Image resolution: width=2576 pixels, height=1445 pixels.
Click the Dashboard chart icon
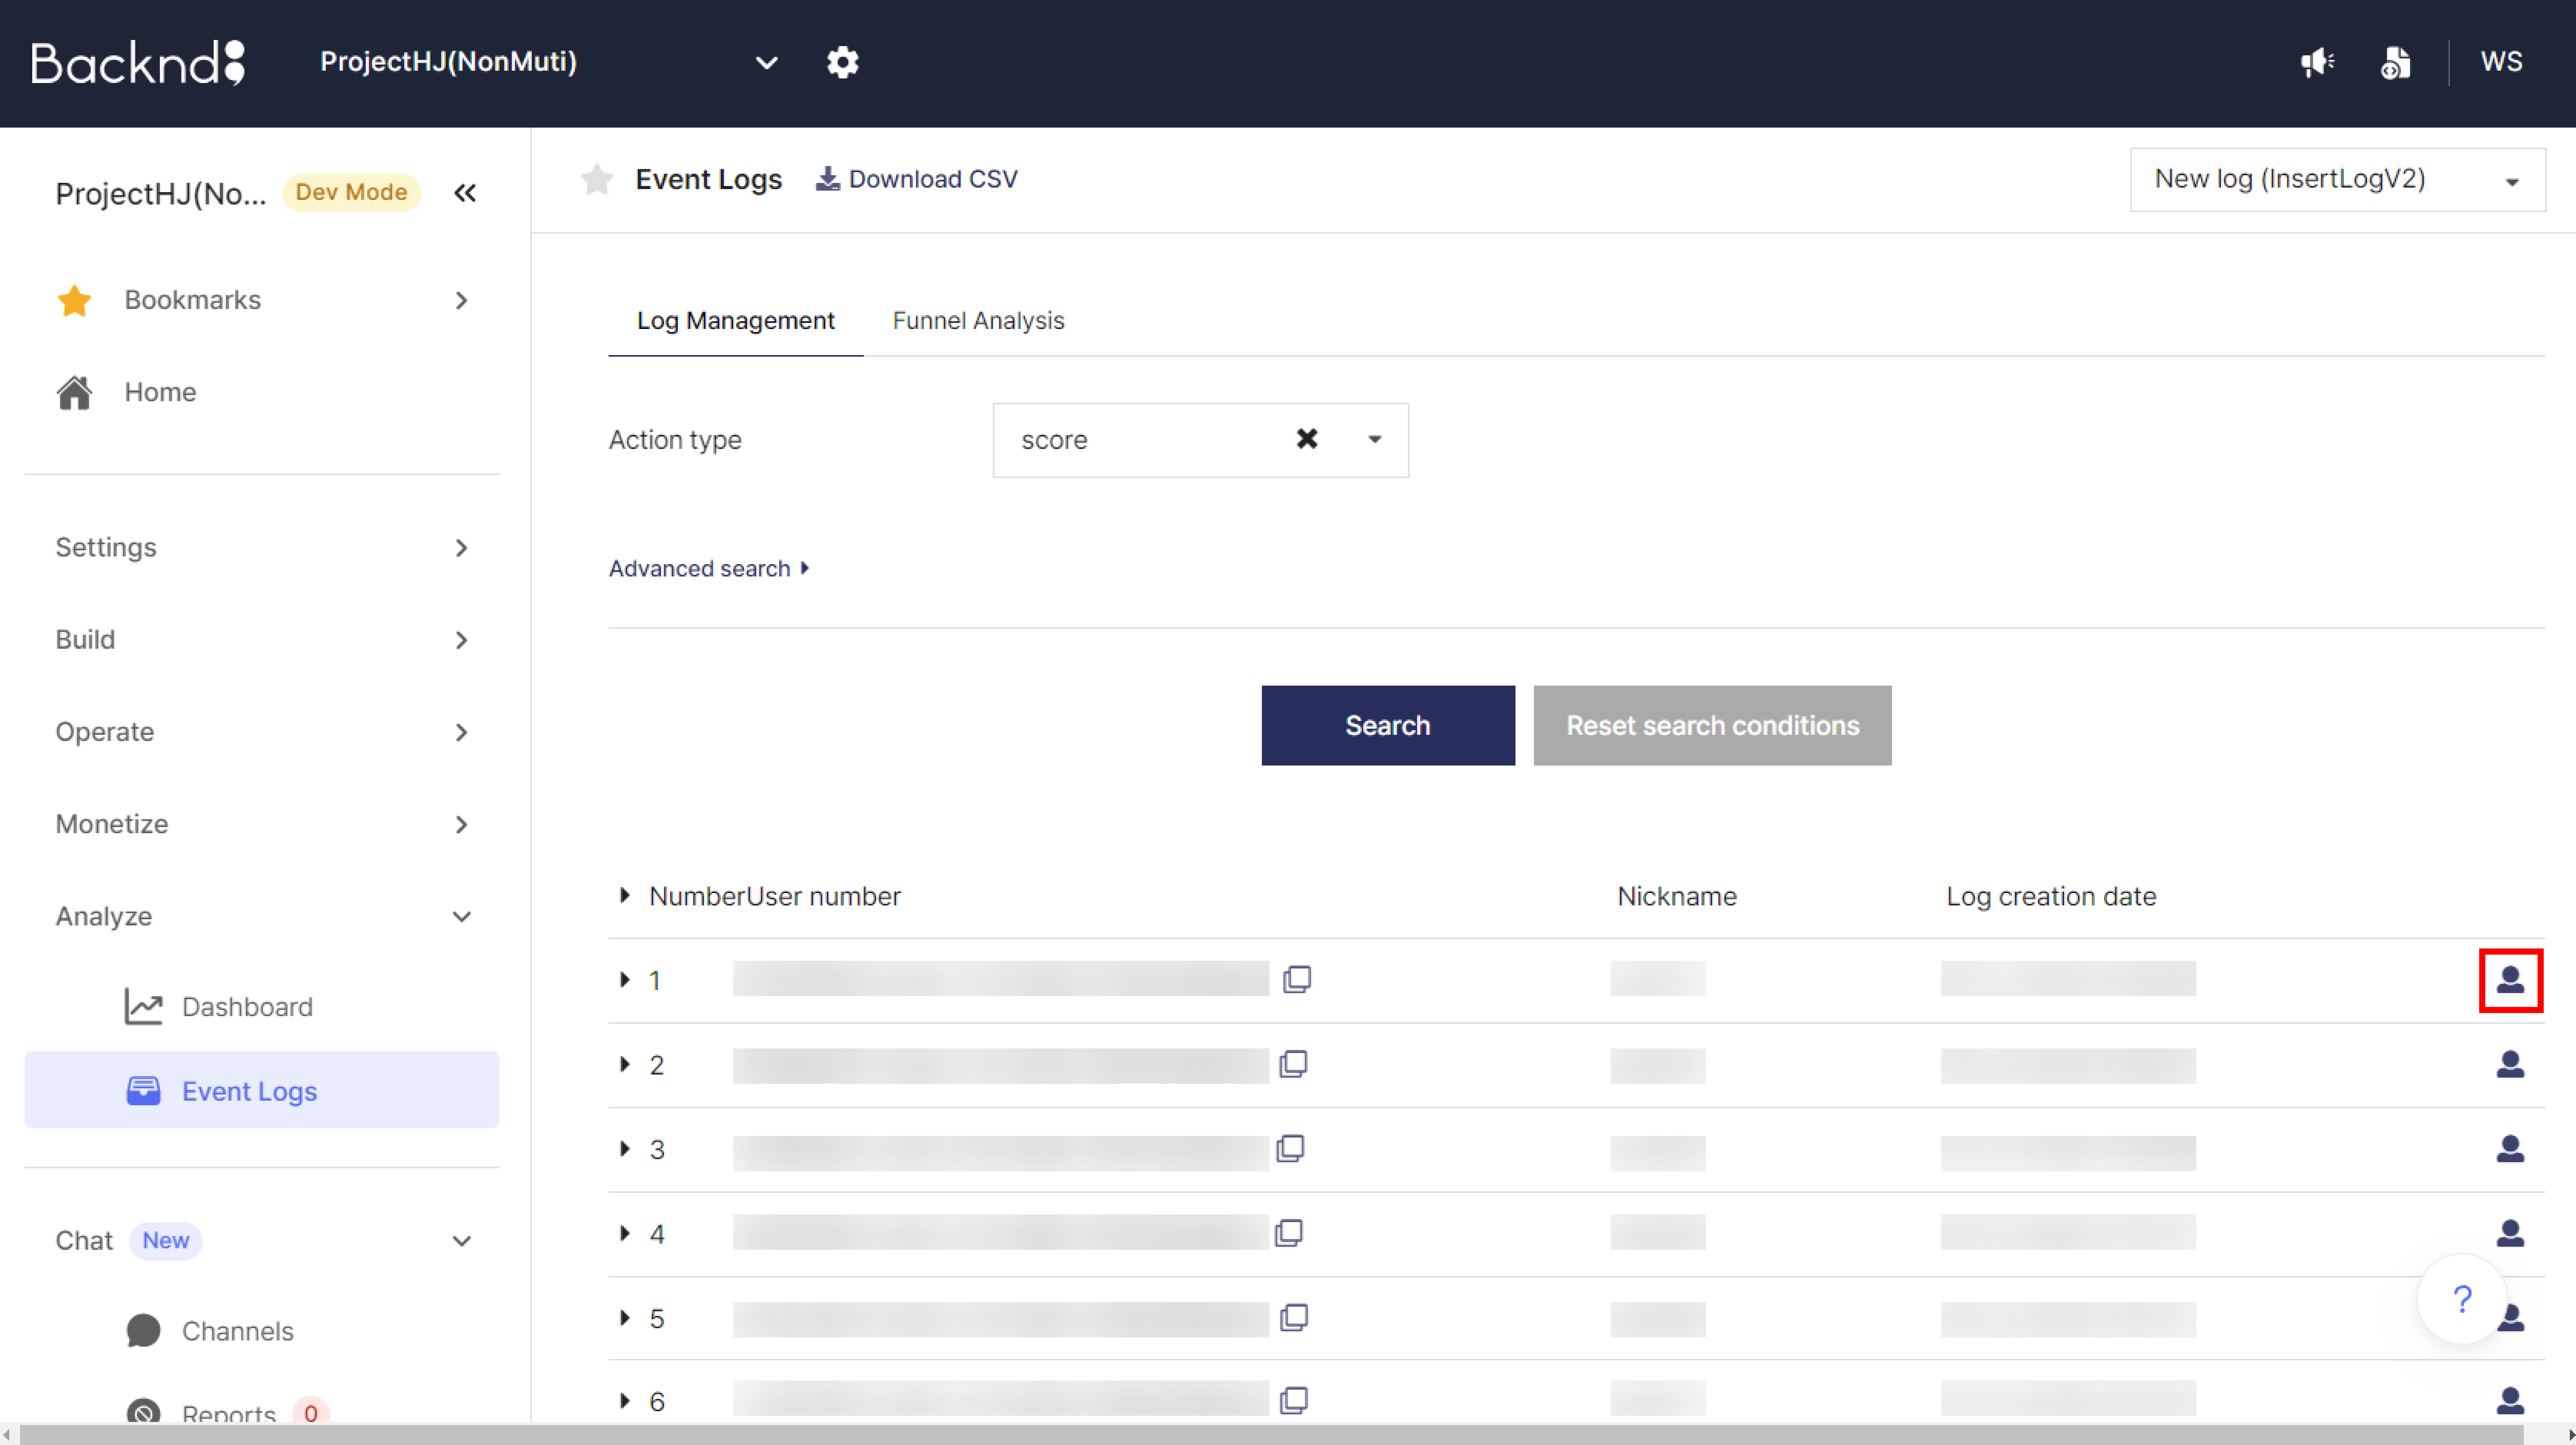click(143, 1006)
